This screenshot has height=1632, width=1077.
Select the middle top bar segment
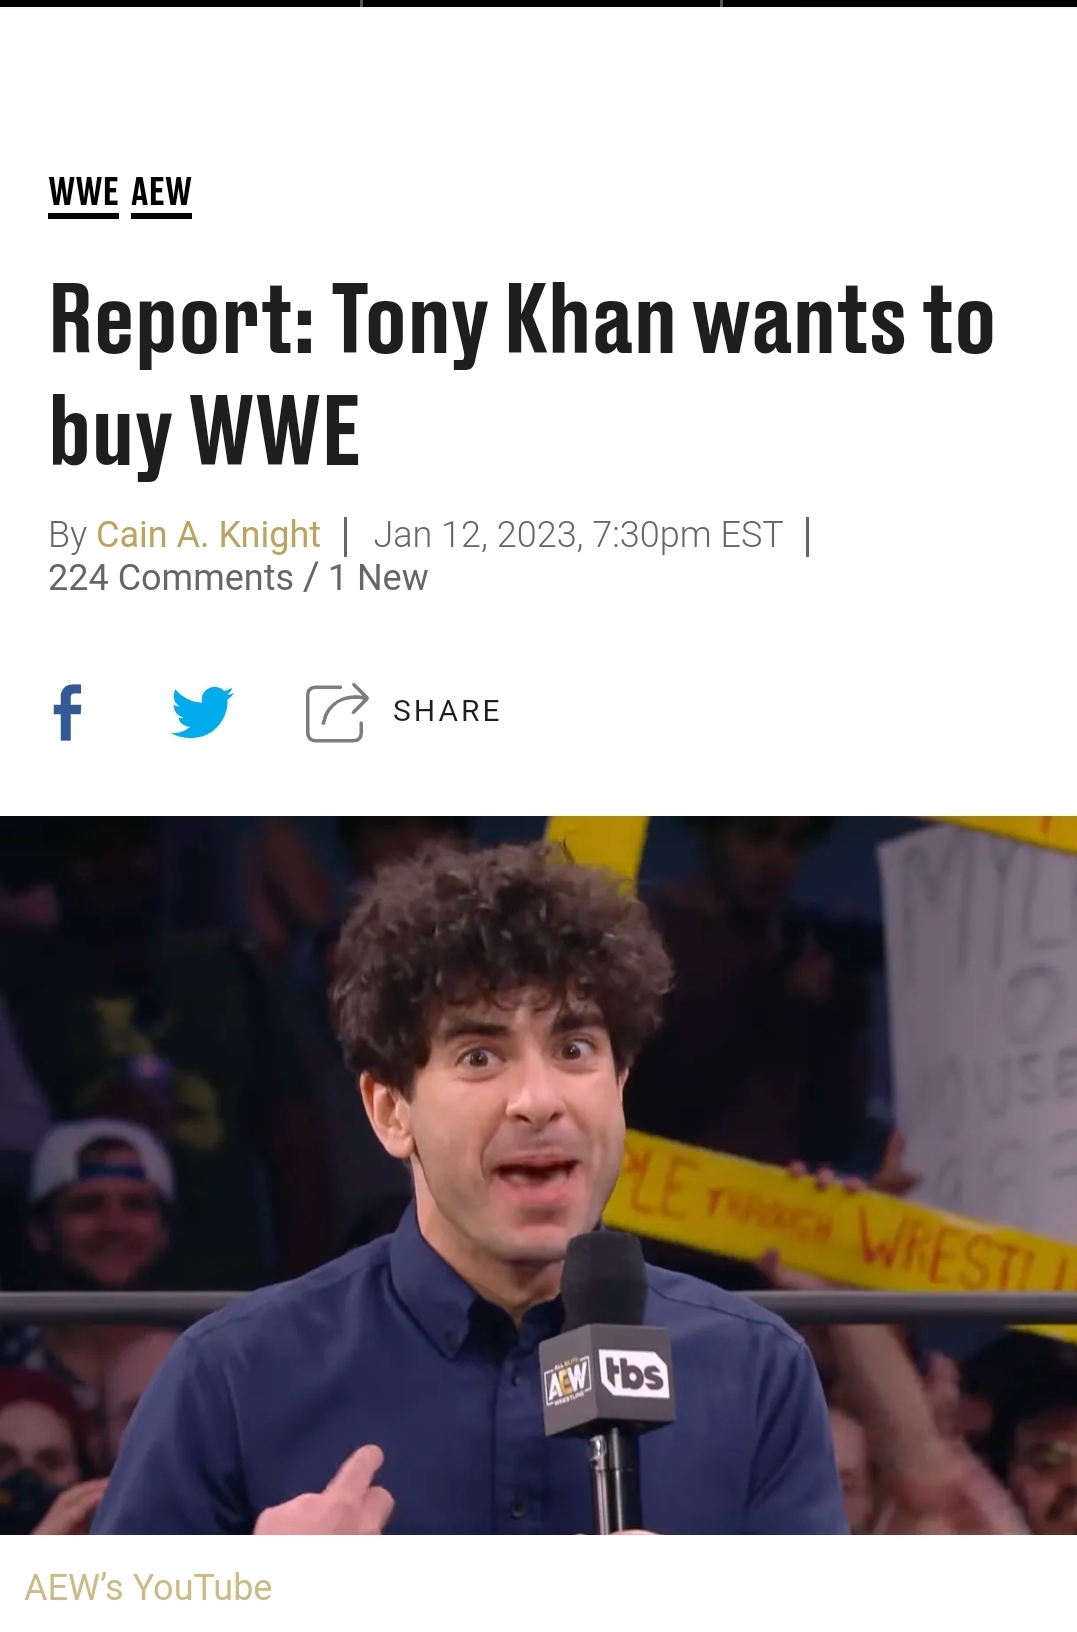[541, 3]
